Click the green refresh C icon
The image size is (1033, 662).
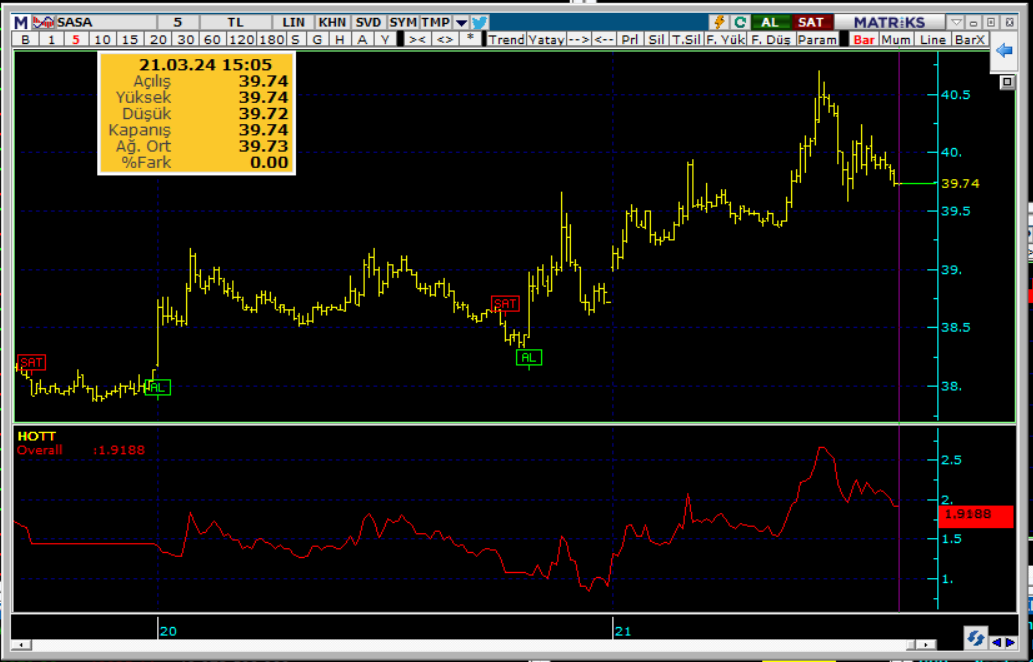[739, 22]
